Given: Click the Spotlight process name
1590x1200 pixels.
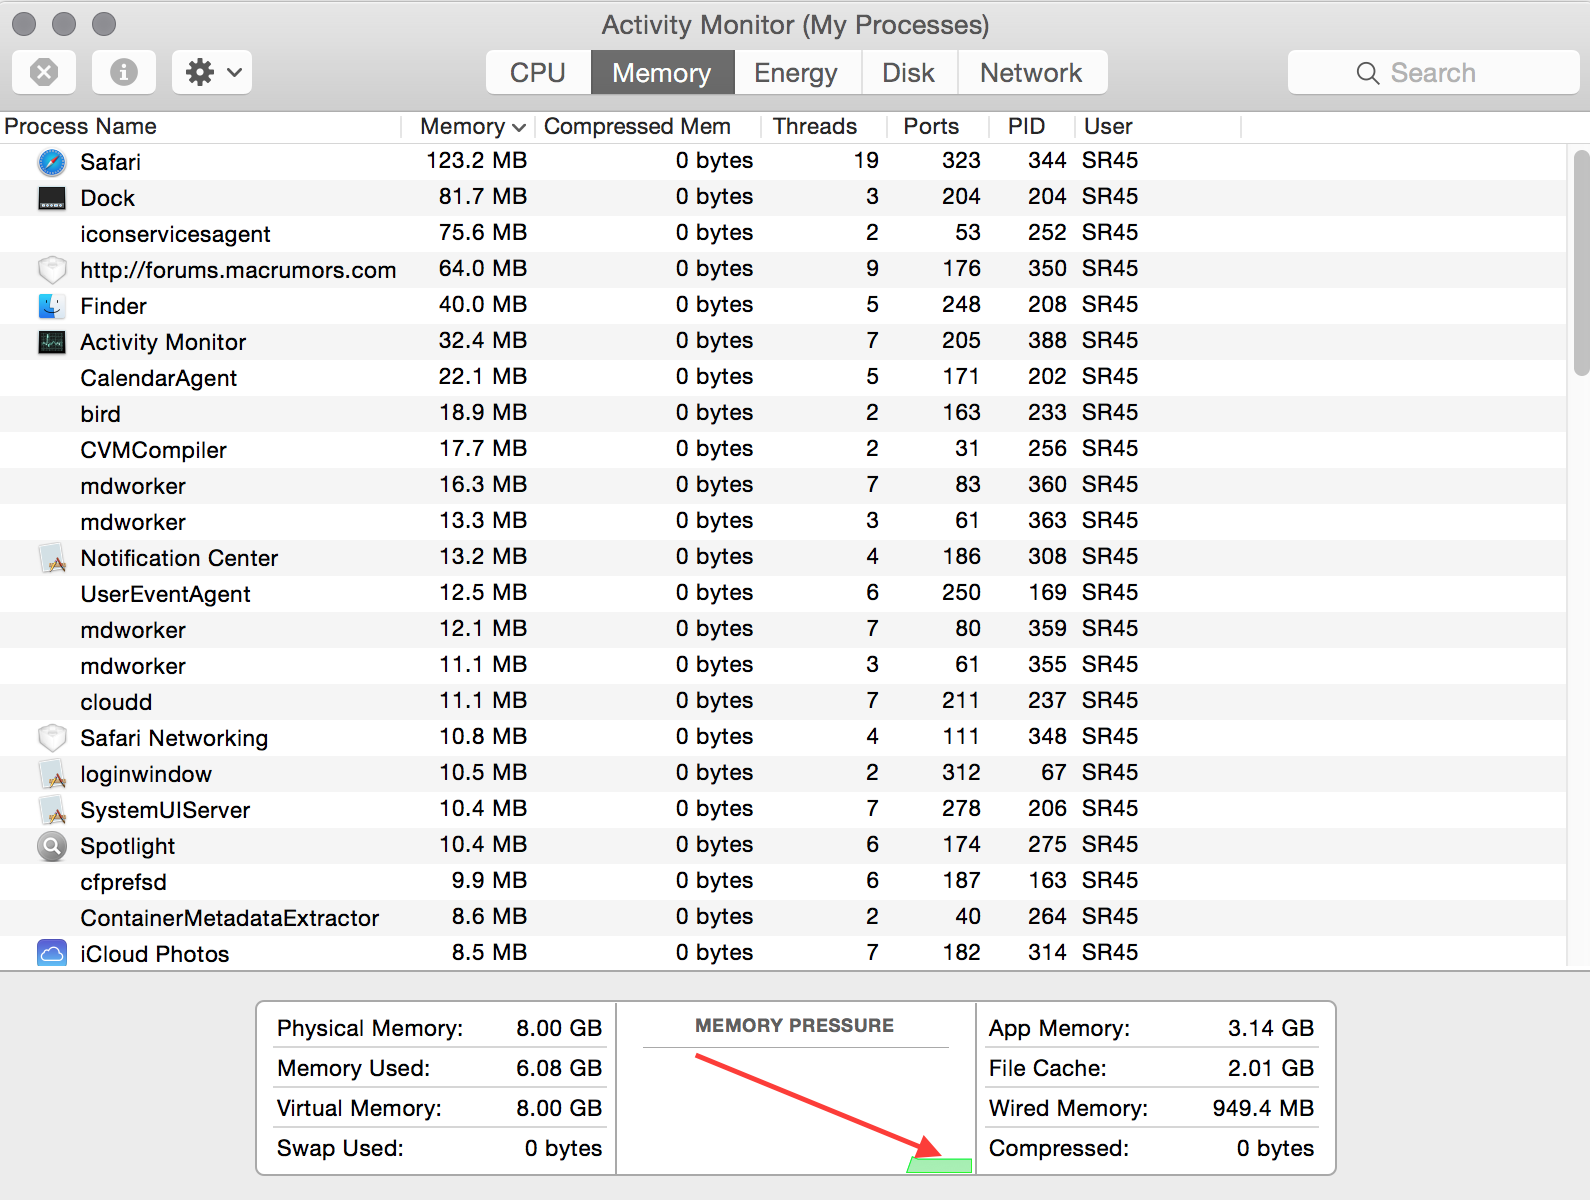Looking at the screenshot, I should tap(128, 846).
